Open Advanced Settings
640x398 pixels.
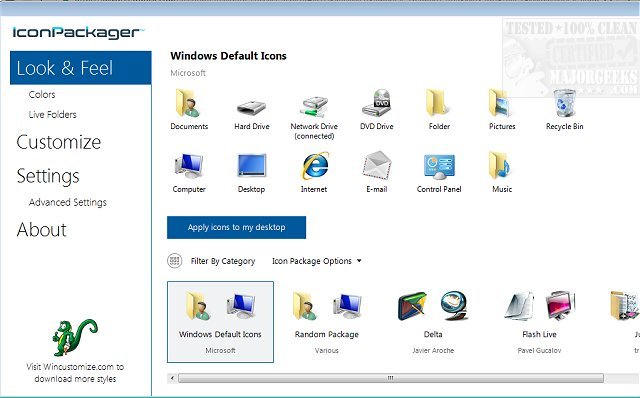point(68,202)
